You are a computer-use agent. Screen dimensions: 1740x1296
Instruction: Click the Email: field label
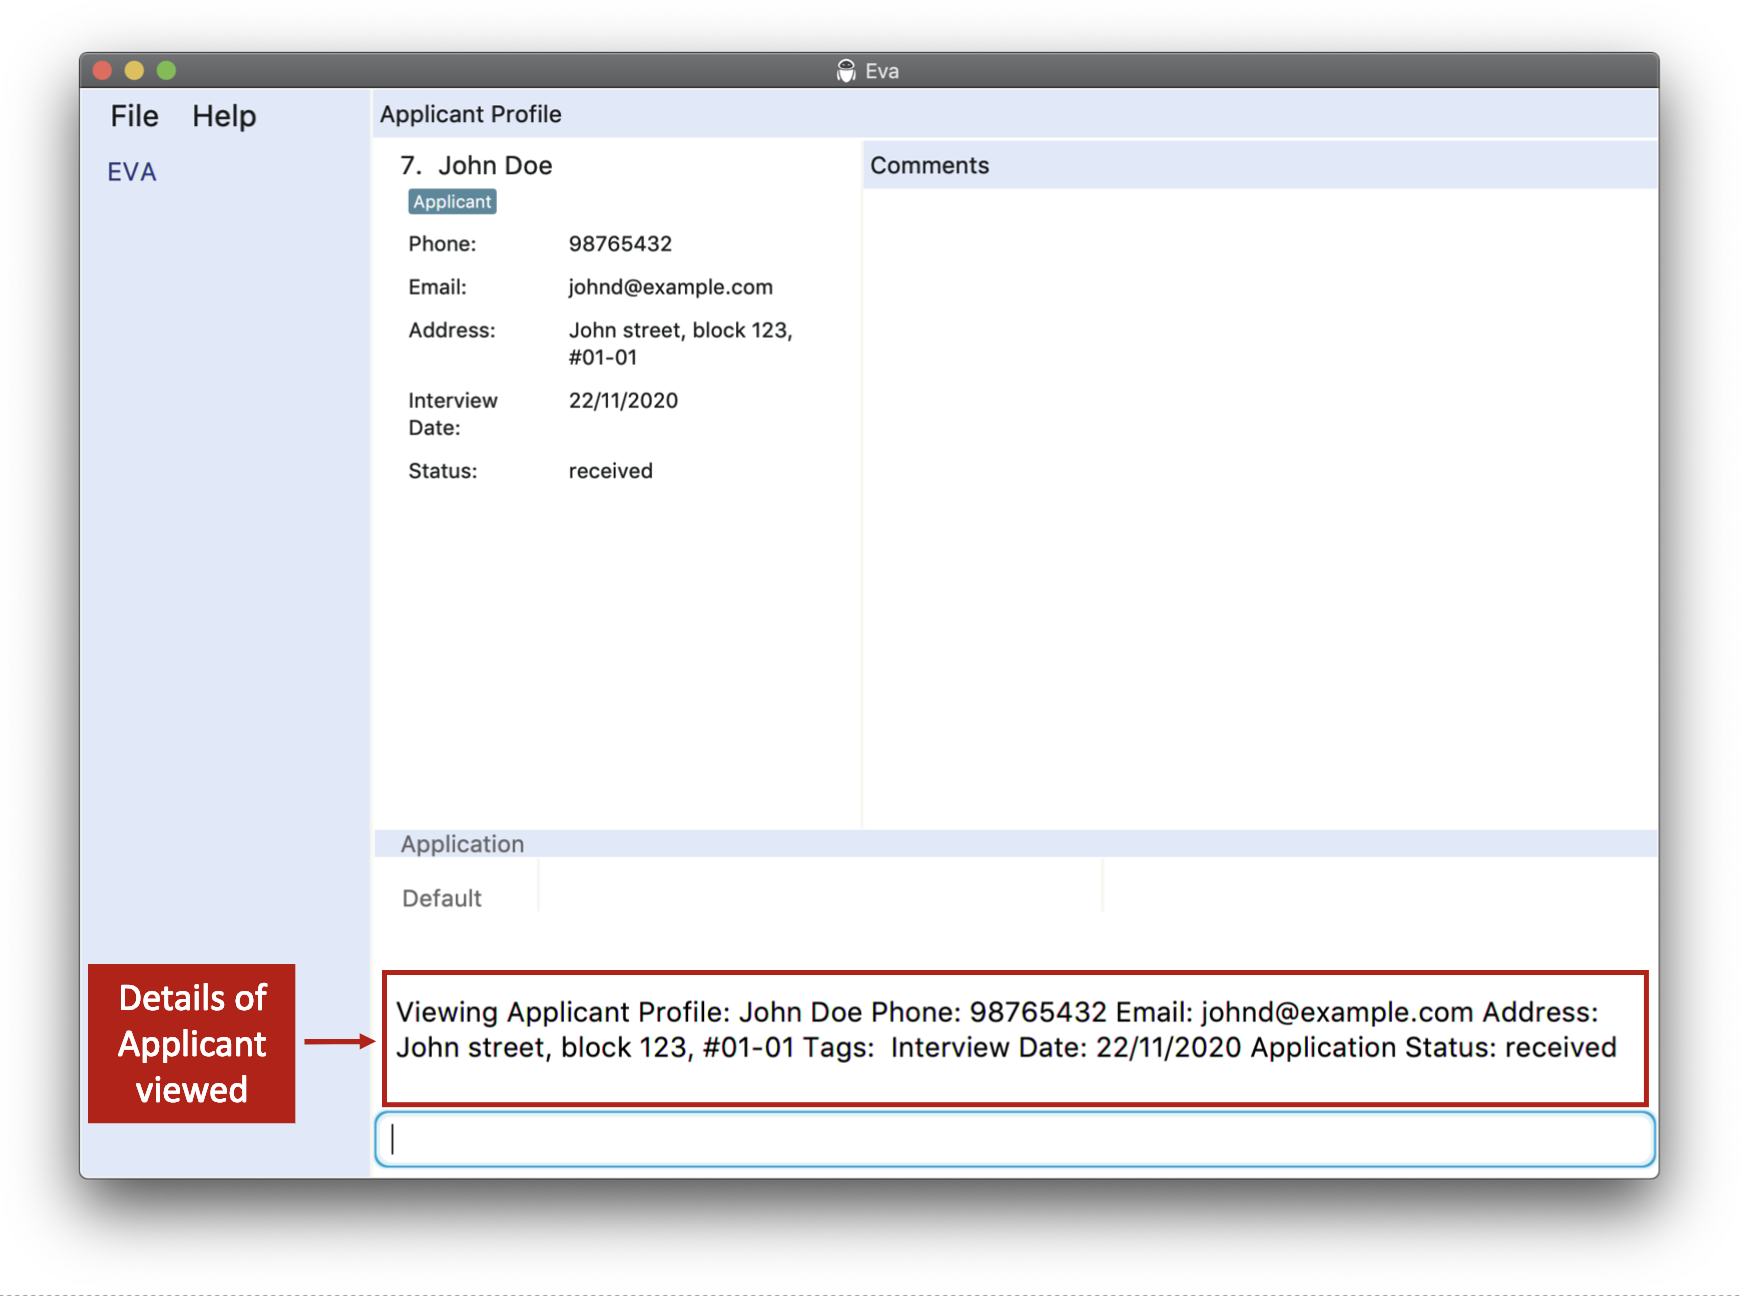[437, 287]
